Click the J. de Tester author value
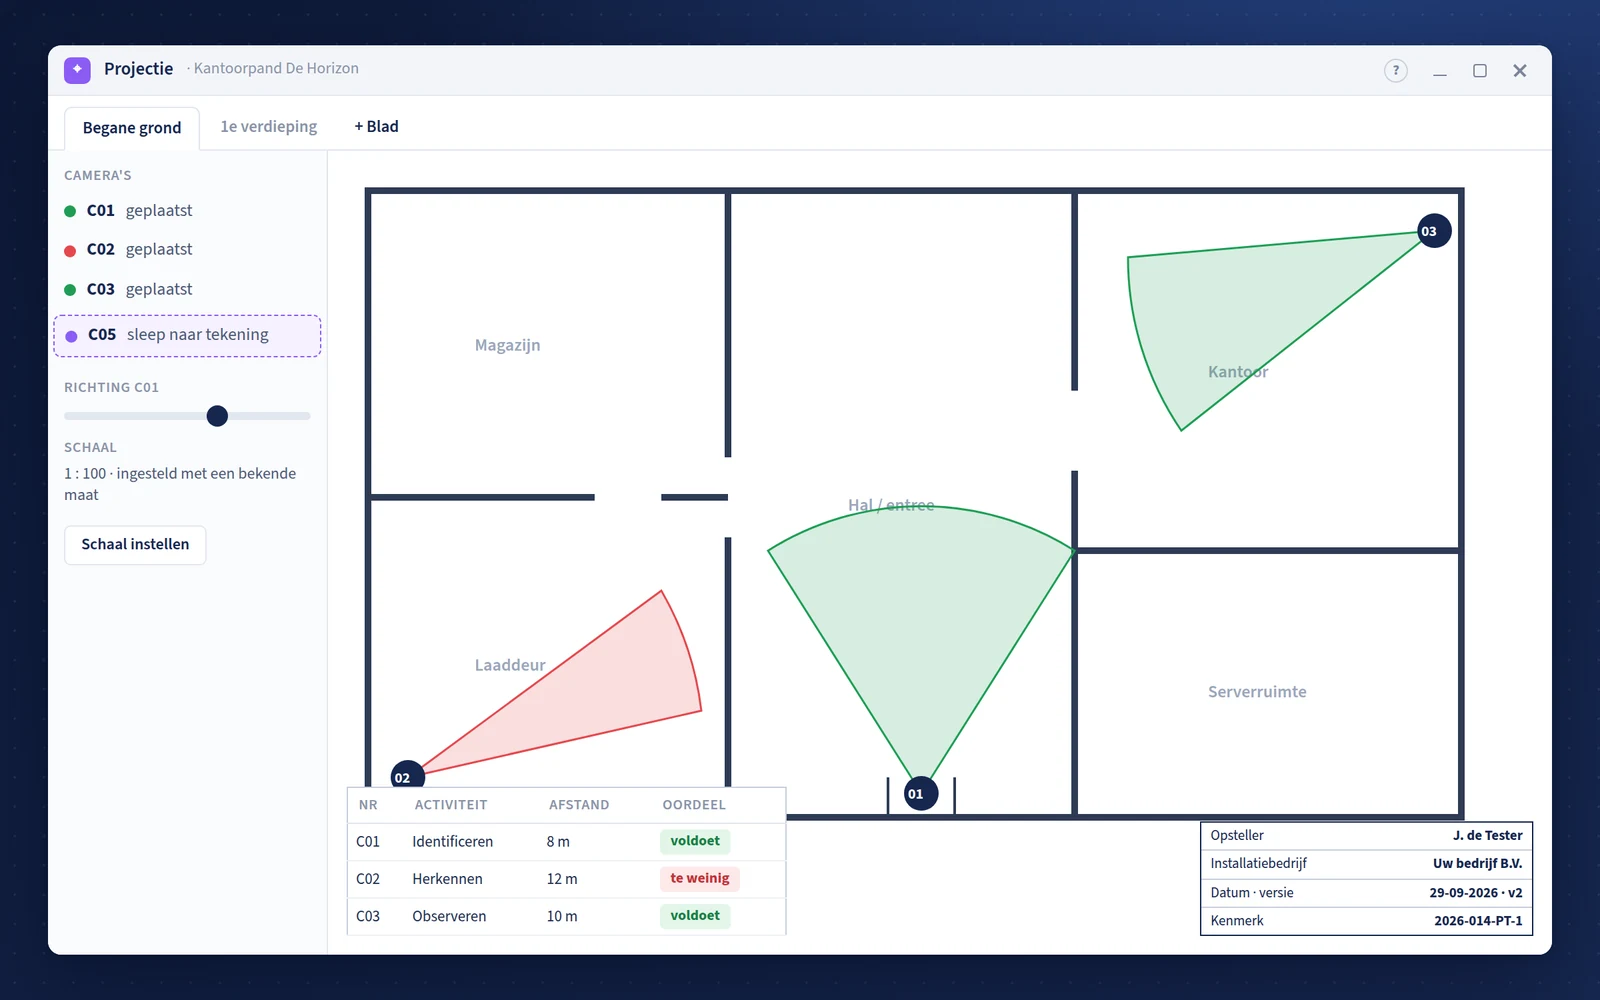The height and width of the screenshot is (1000, 1600). pos(1488,836)
